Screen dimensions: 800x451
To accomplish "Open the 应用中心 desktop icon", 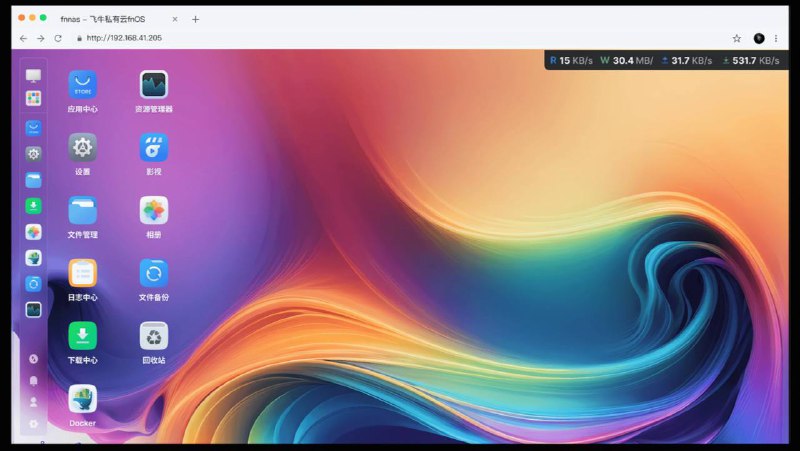I will pos(83,85).
